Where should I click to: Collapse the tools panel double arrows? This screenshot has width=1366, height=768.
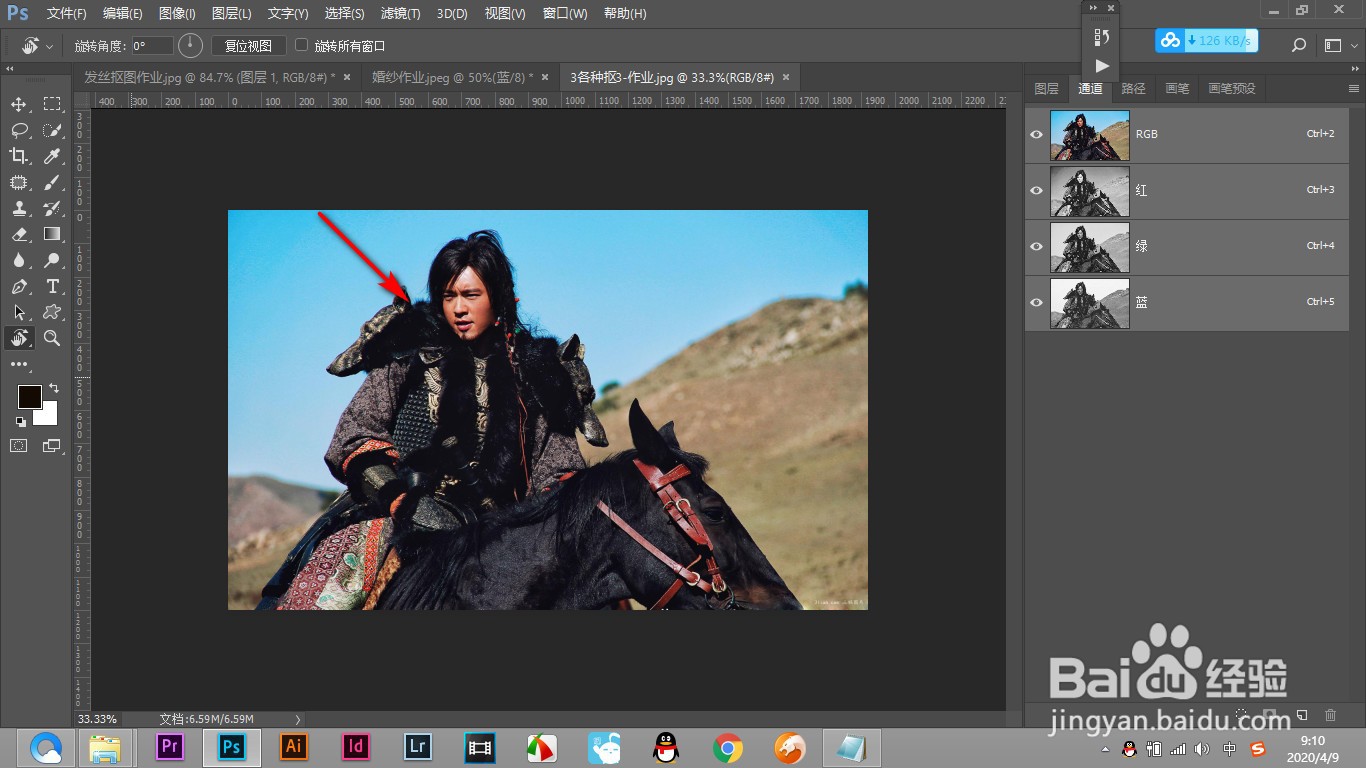tap(9, 69)
